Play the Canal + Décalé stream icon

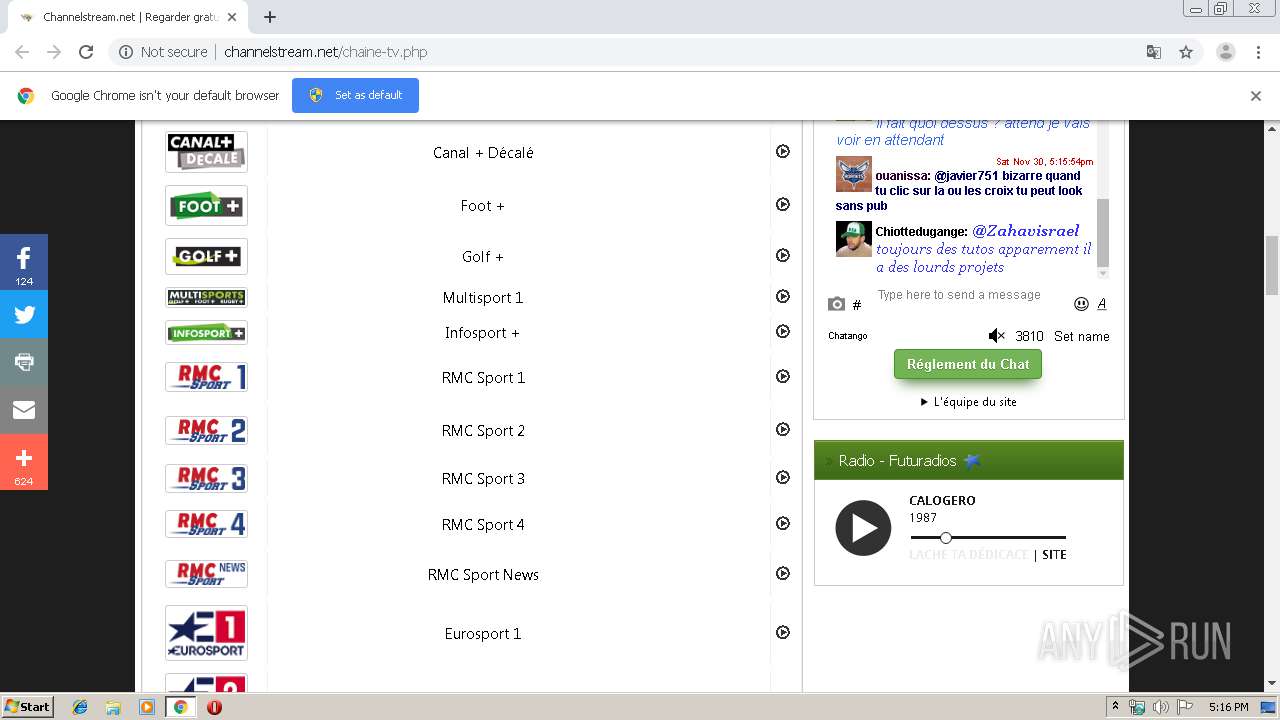pyautogui.click(x=783, y=151)
